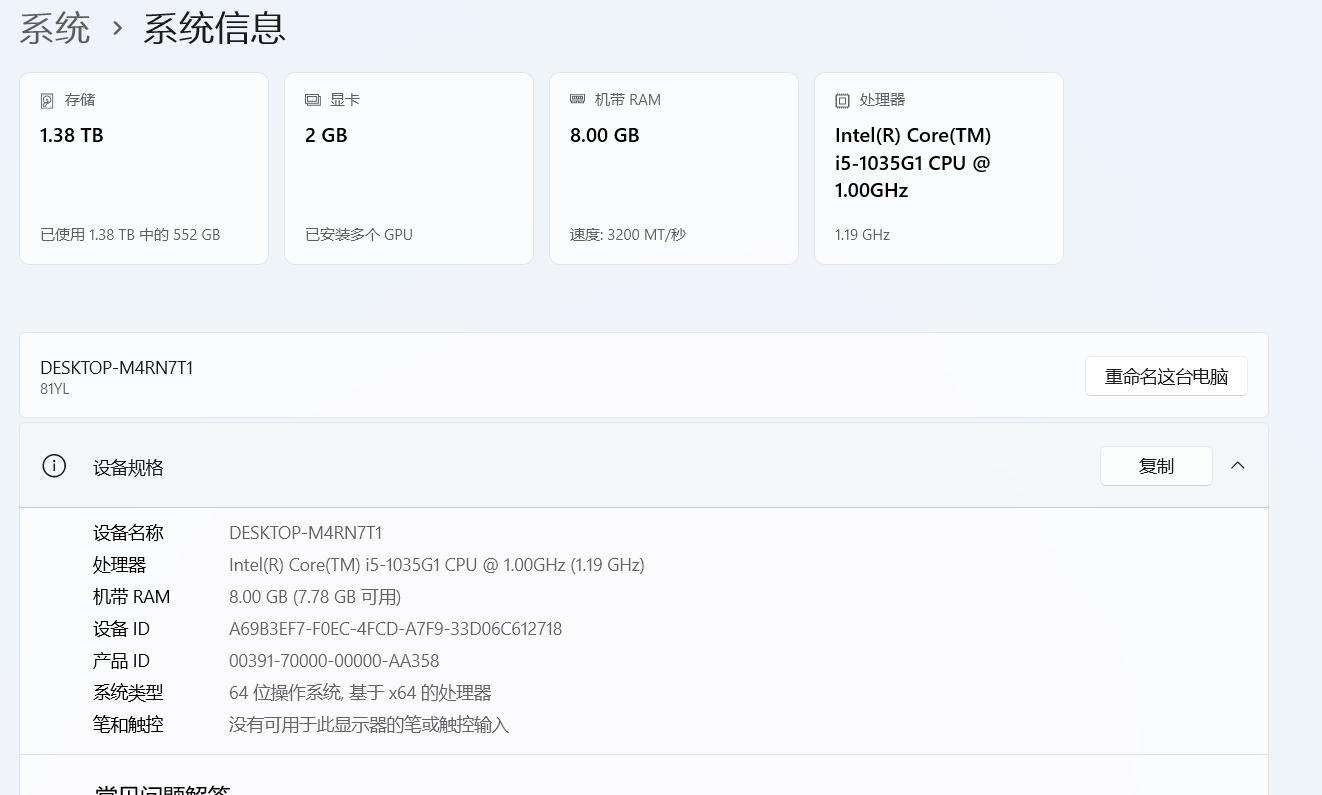Collapse the 设备规格 section chevron
This screenshot has height=795, width=1322.
[x=1238, y=466]
